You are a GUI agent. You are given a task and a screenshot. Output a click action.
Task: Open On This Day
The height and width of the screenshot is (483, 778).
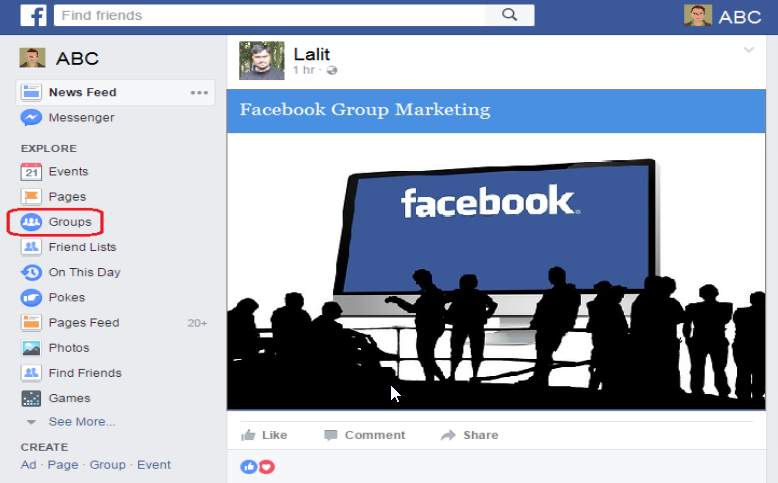(70, 272)
